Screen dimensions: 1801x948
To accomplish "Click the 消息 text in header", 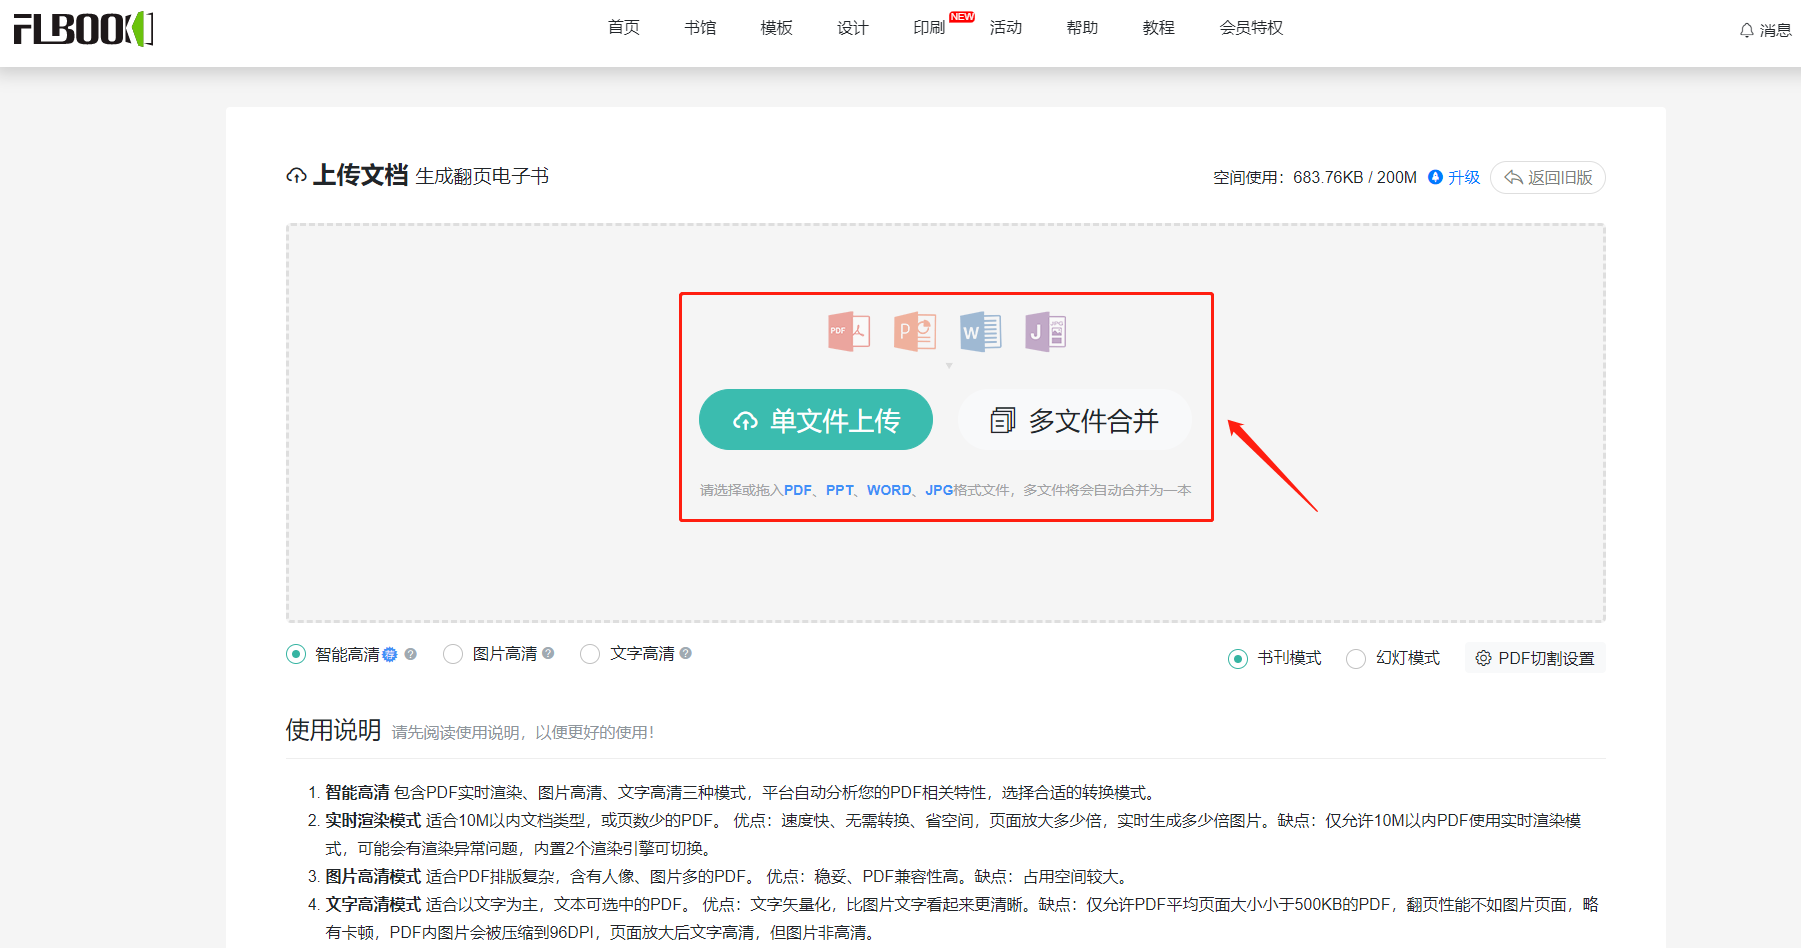I will [x=1776, y=30].
